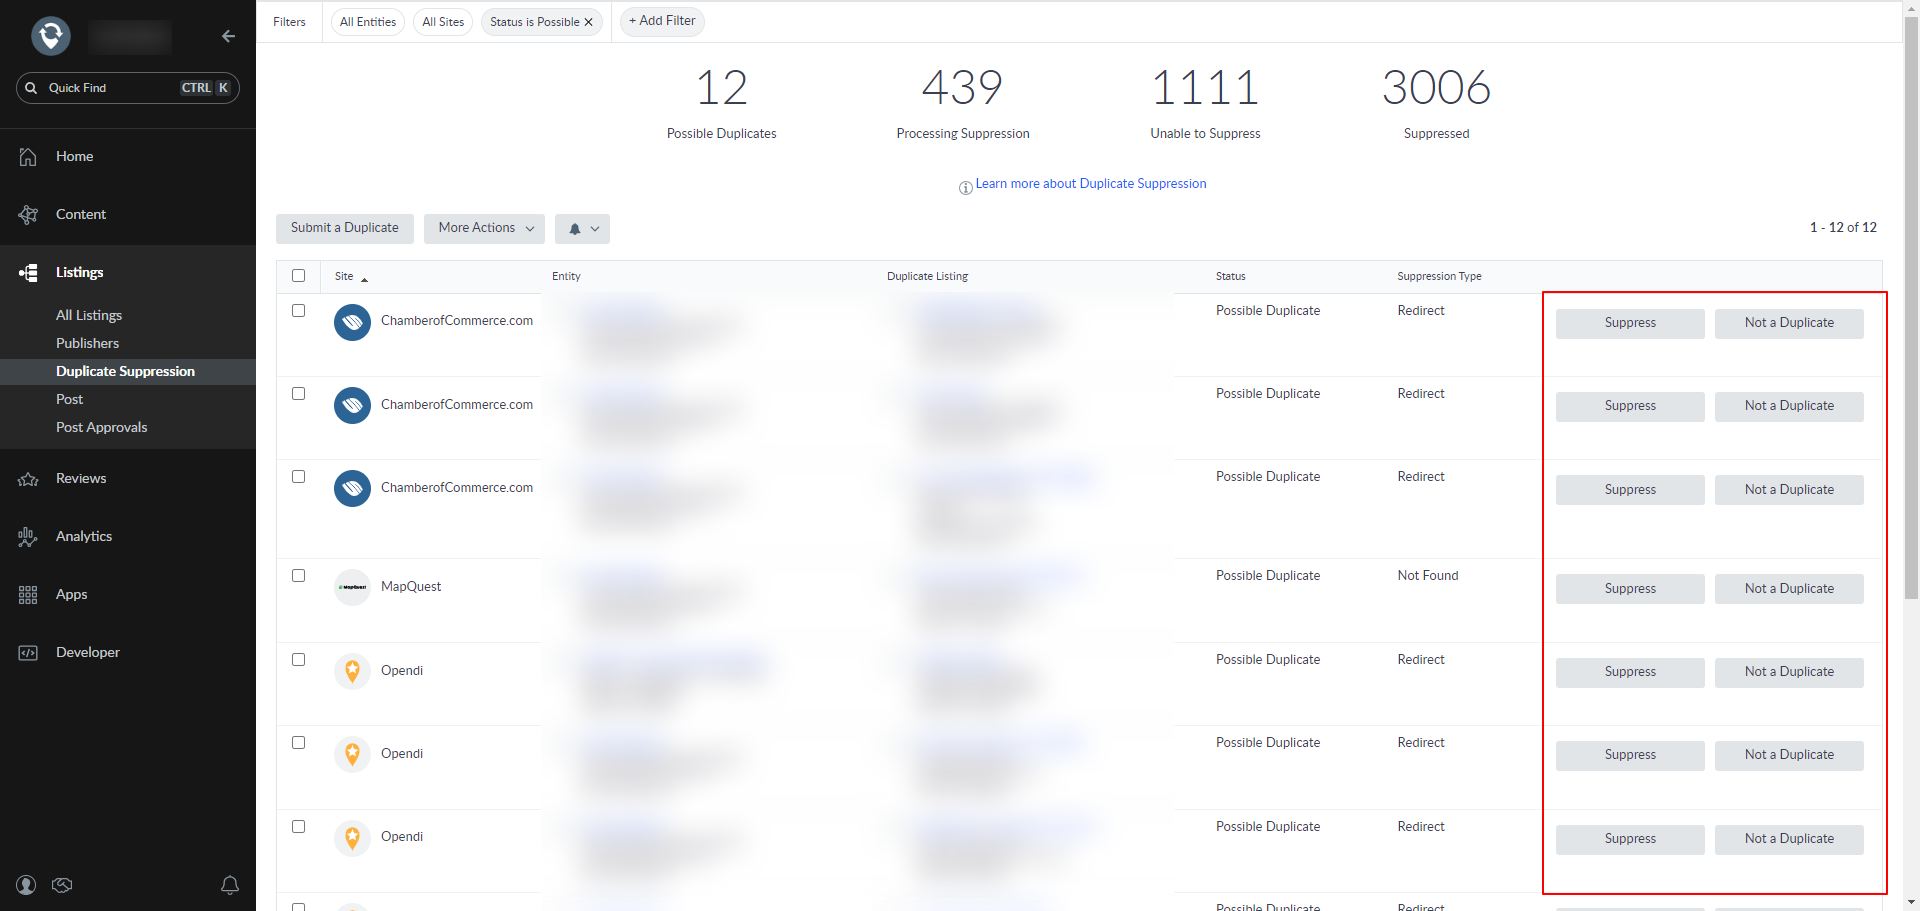Expand the More Actions dropdown
1920x911 pixels.
tap(484, 228)
